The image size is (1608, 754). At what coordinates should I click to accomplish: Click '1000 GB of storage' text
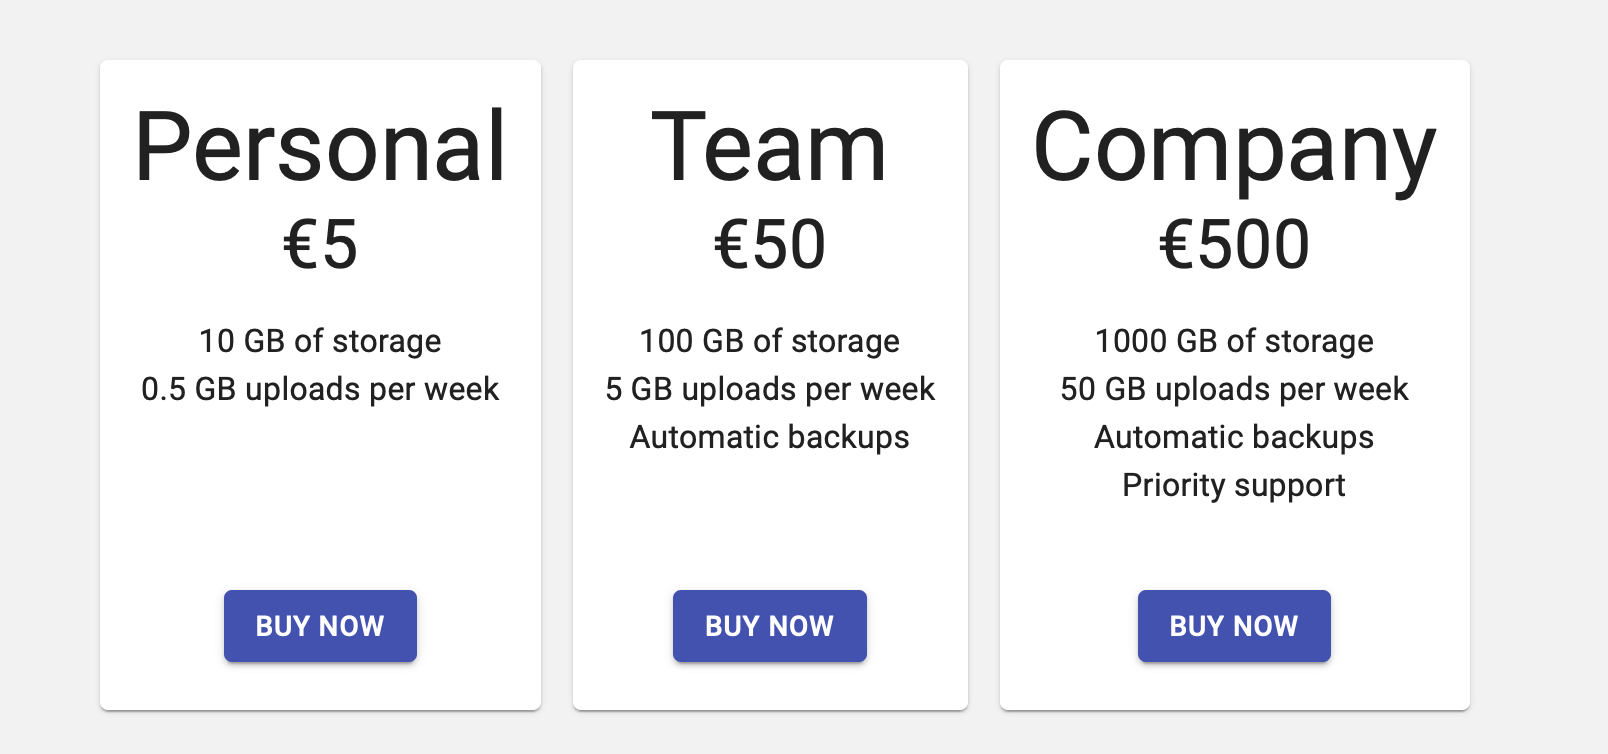pos(1234,341)
